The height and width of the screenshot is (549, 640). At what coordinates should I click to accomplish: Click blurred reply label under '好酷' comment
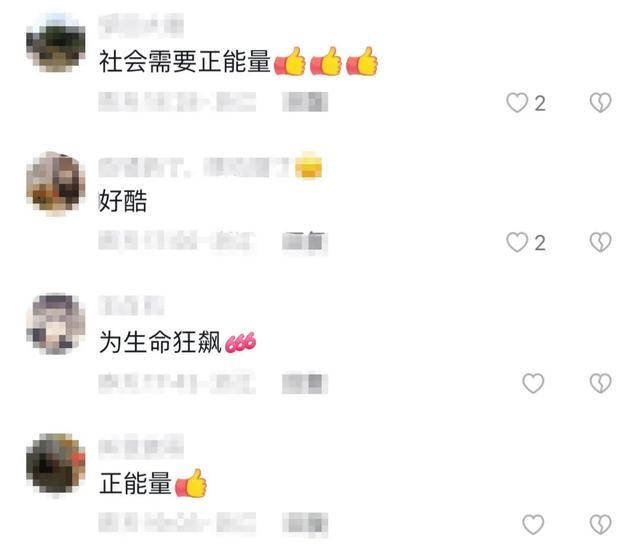pos(305,242)
